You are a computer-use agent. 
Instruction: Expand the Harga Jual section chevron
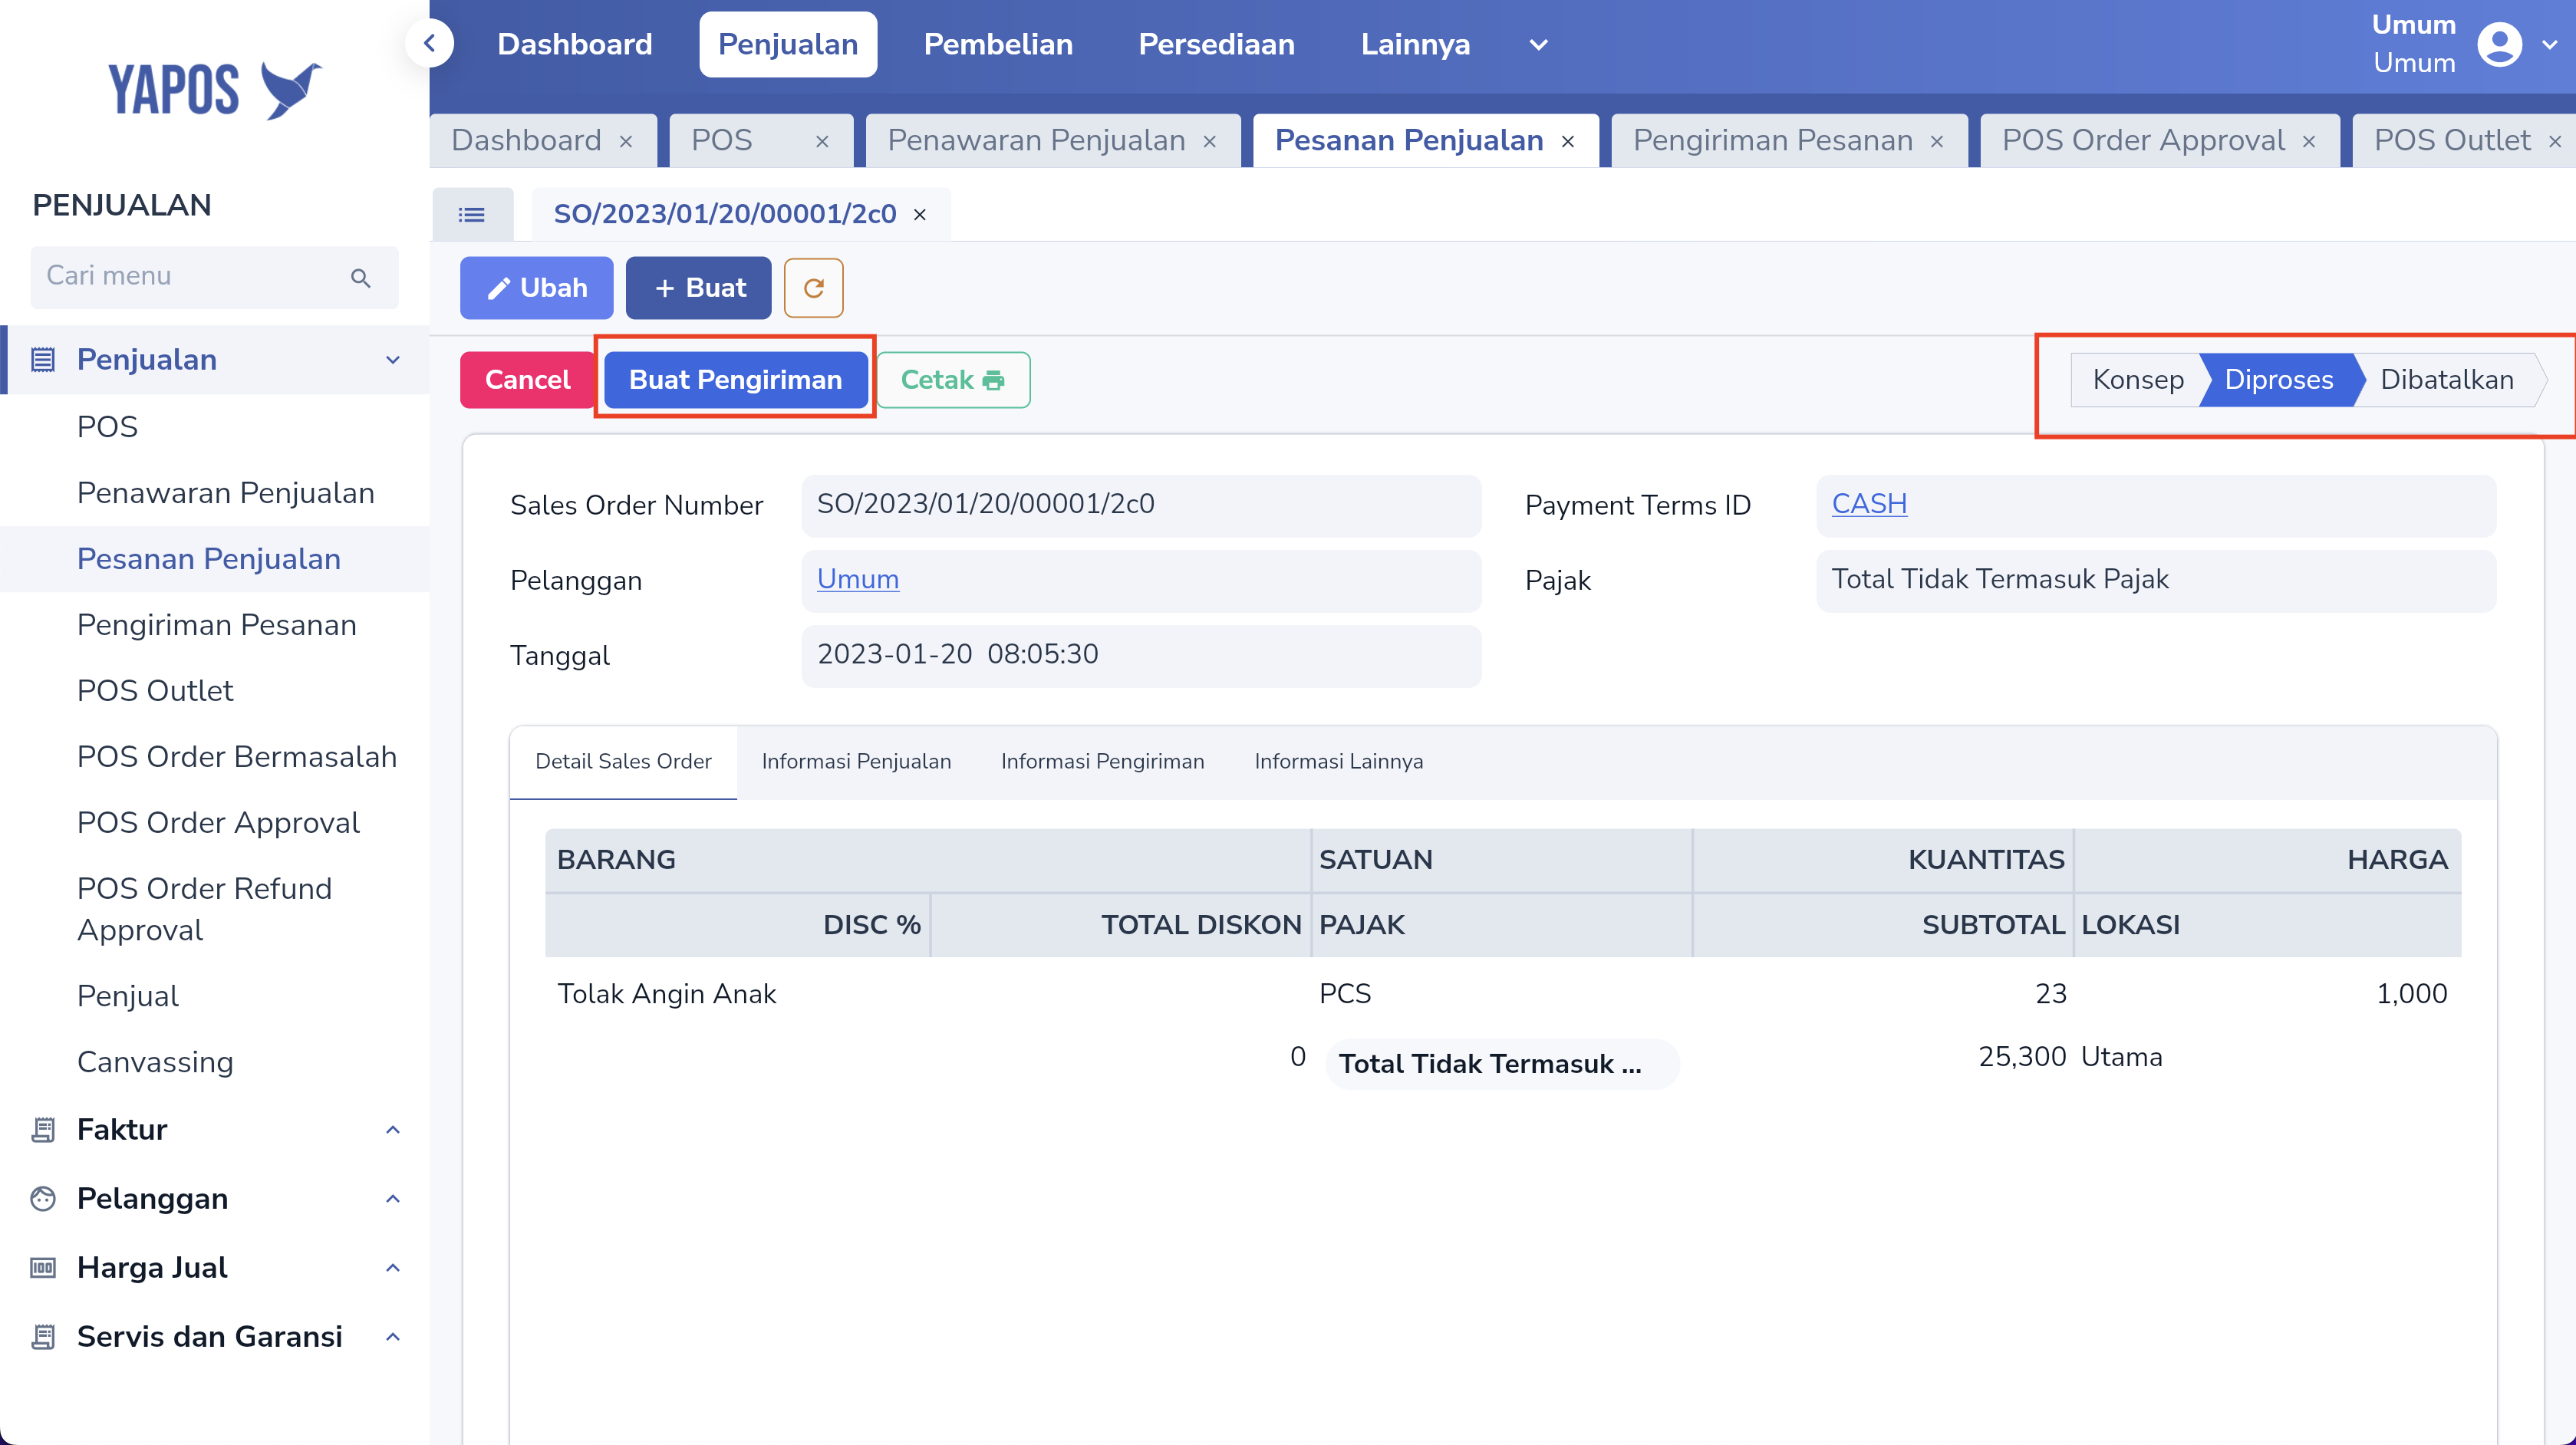393,1267
